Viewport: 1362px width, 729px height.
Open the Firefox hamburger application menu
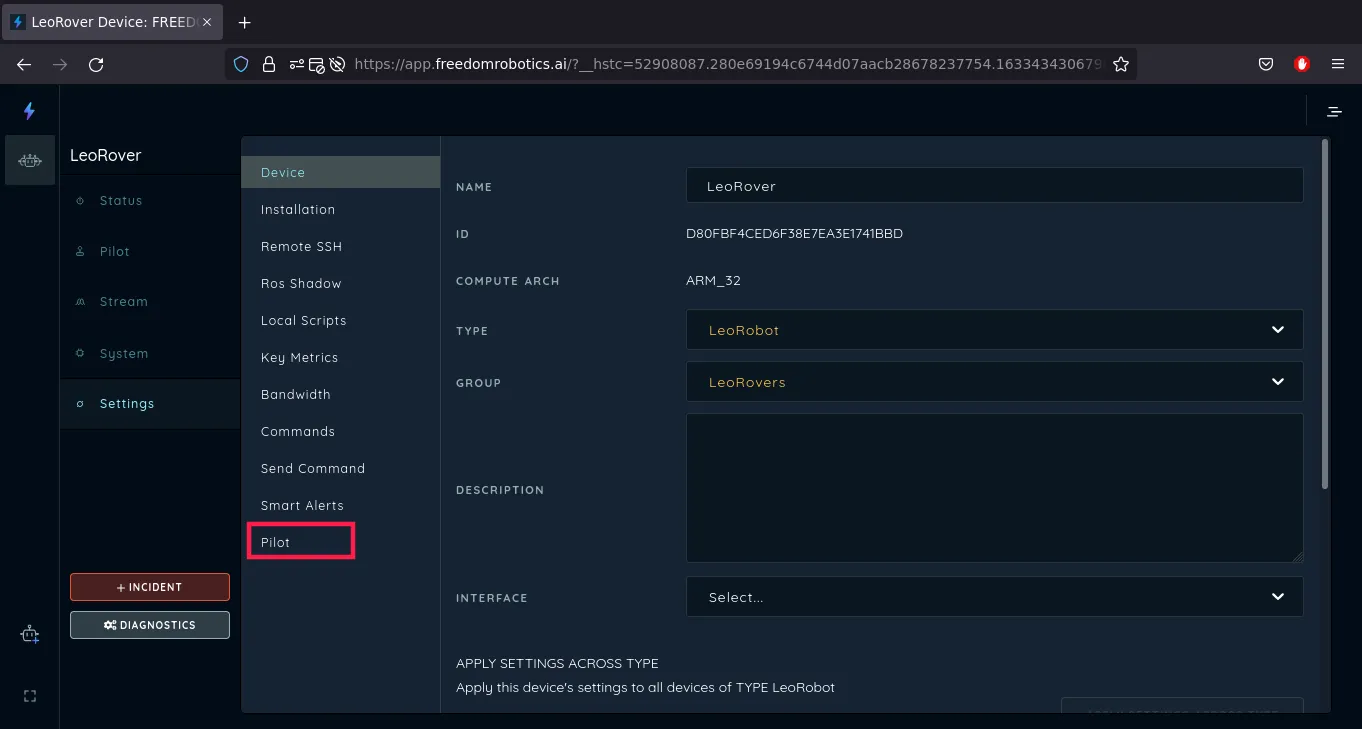[x=1338, y=64]
